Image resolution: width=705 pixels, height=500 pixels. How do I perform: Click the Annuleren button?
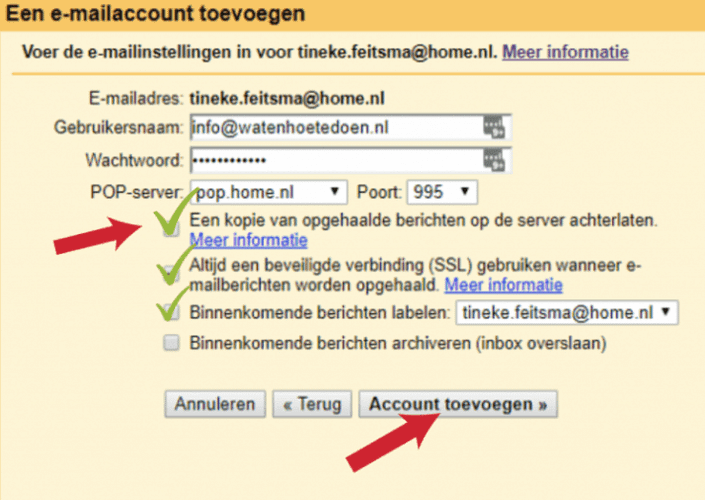click(x=215, y=404)
